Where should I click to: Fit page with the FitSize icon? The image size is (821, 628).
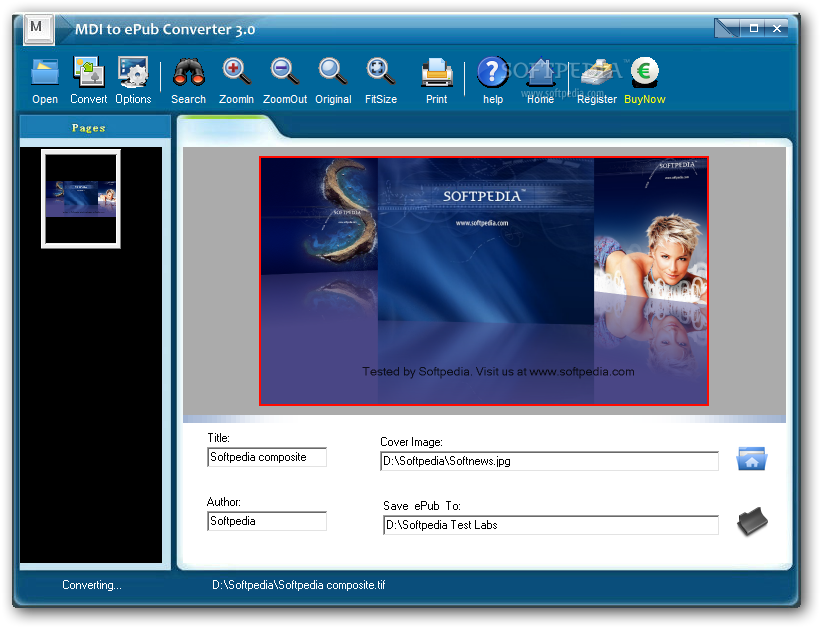click(381, 72)
